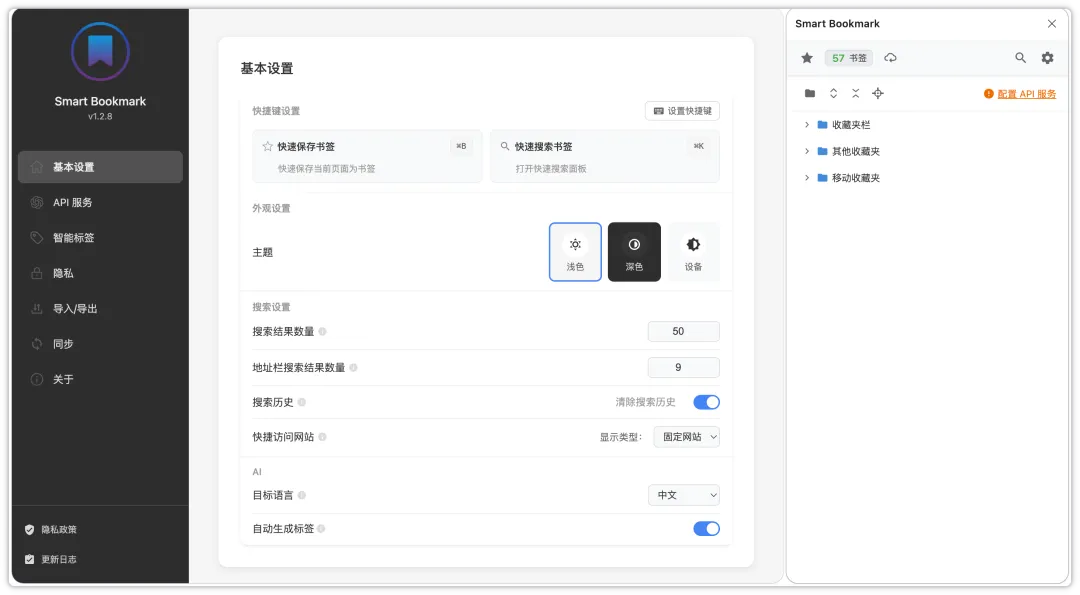Open the 配置 API 服务 link
The height and width of the screenshot is (595, 1080).
(x=1026, y=94)
